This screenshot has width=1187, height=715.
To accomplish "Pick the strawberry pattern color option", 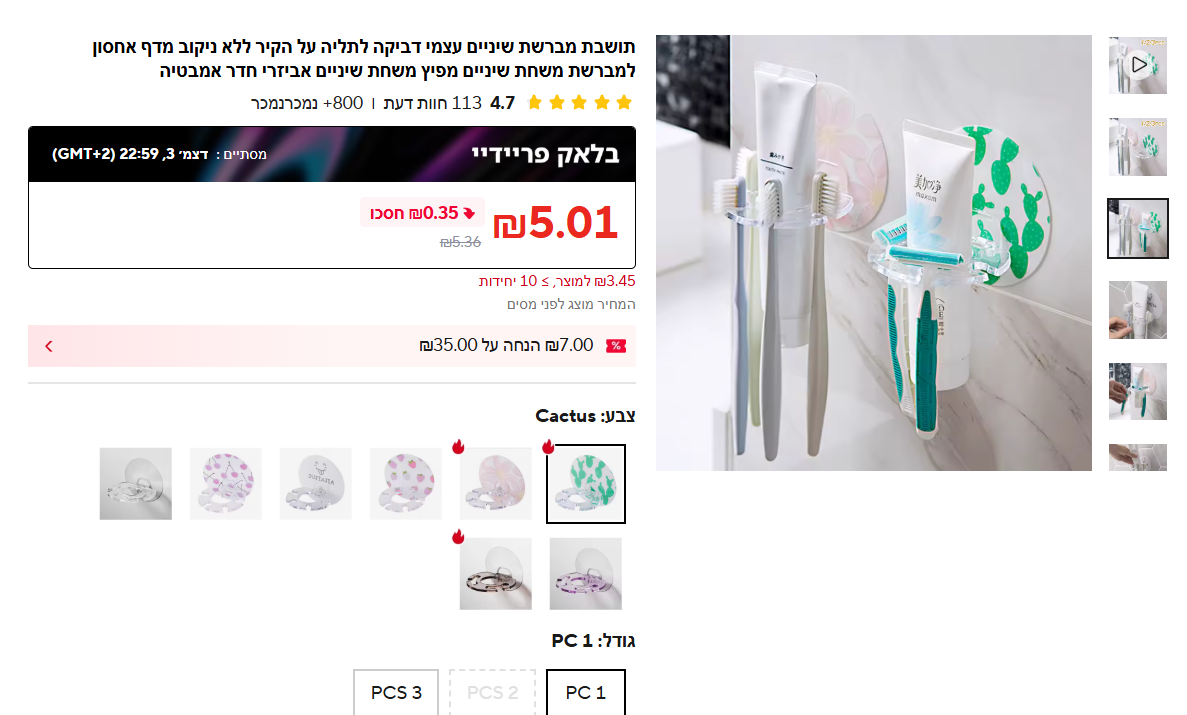I will 406,484.
